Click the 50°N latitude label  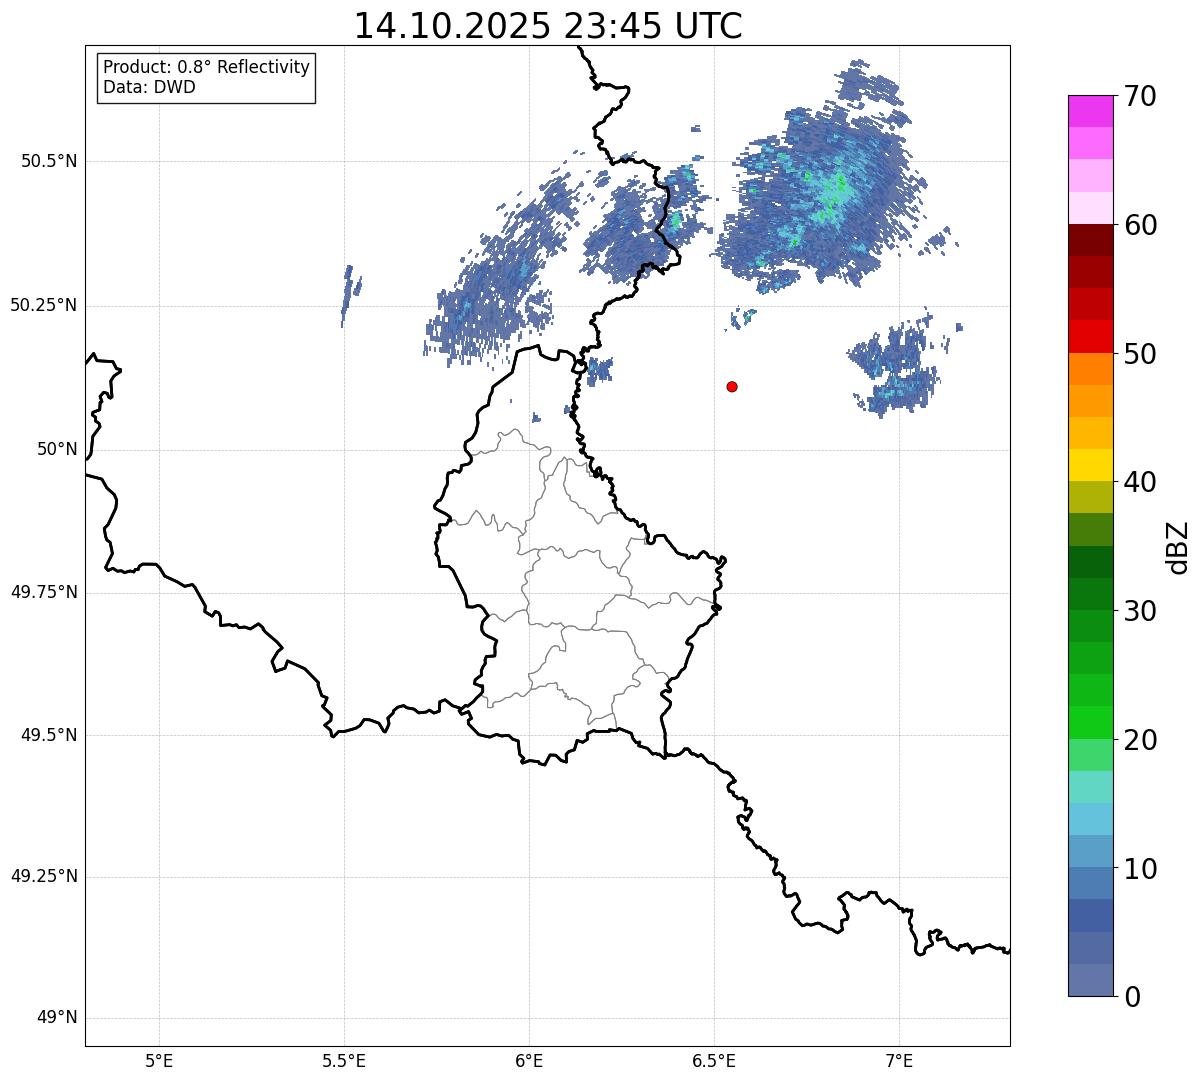[57, 449]
